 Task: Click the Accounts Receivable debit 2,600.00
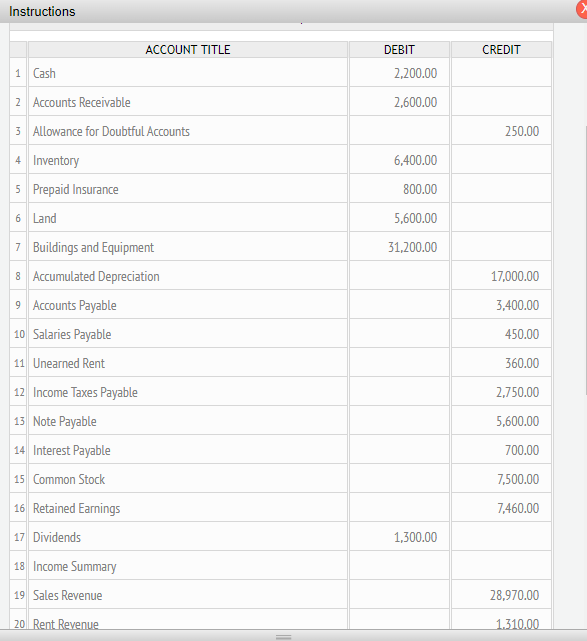(x=415, y=102)
